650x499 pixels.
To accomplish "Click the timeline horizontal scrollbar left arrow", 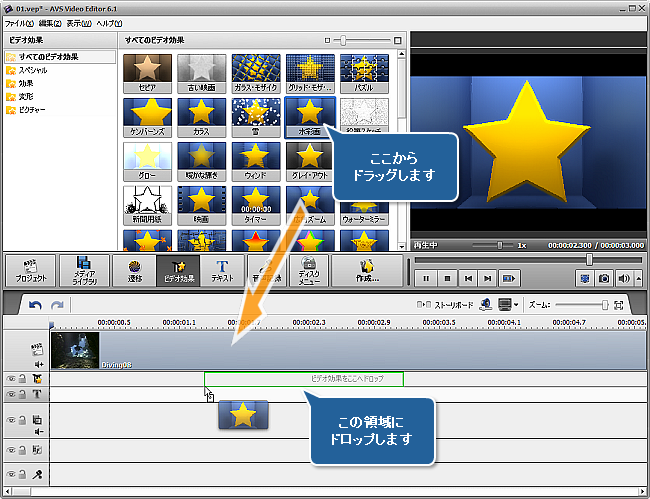I will tap(8, 492).
